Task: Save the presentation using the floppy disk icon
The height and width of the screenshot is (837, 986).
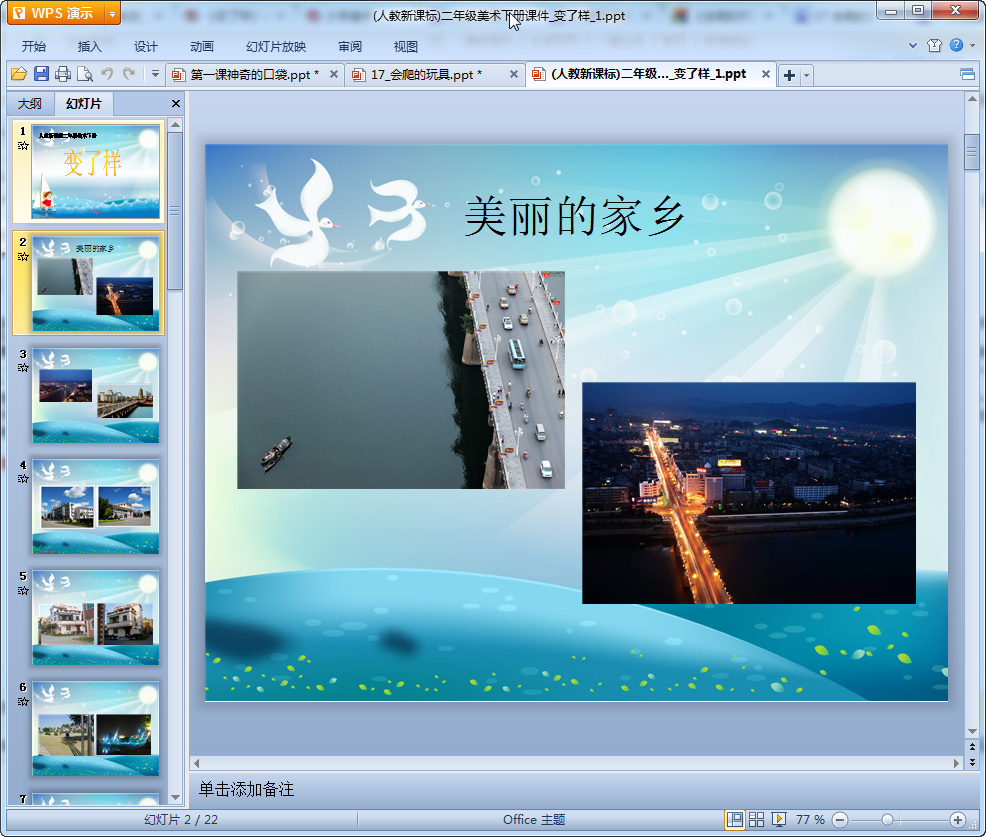Action: (x=41, y=74)
